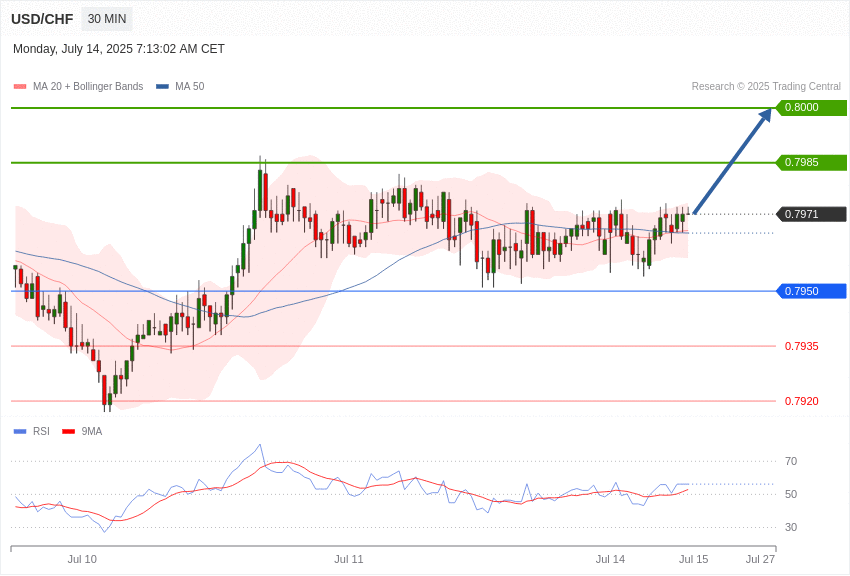Click the 9MA legend label
Image resolution: width=850 pixels, height=576 pixels.
pyautogui.click(x=92, y=432)
